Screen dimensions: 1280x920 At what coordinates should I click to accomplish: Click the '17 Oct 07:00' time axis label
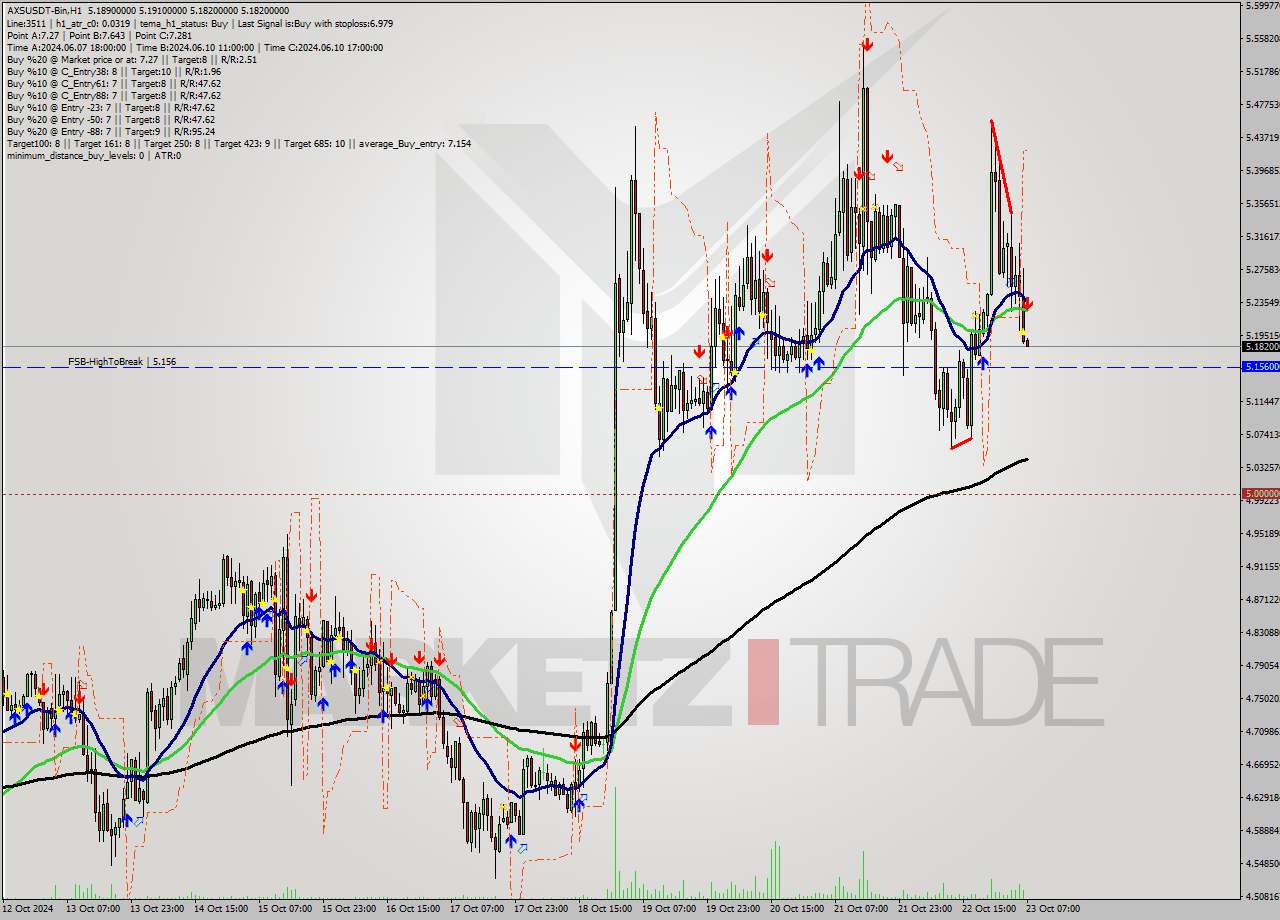[x=476, y=909]
